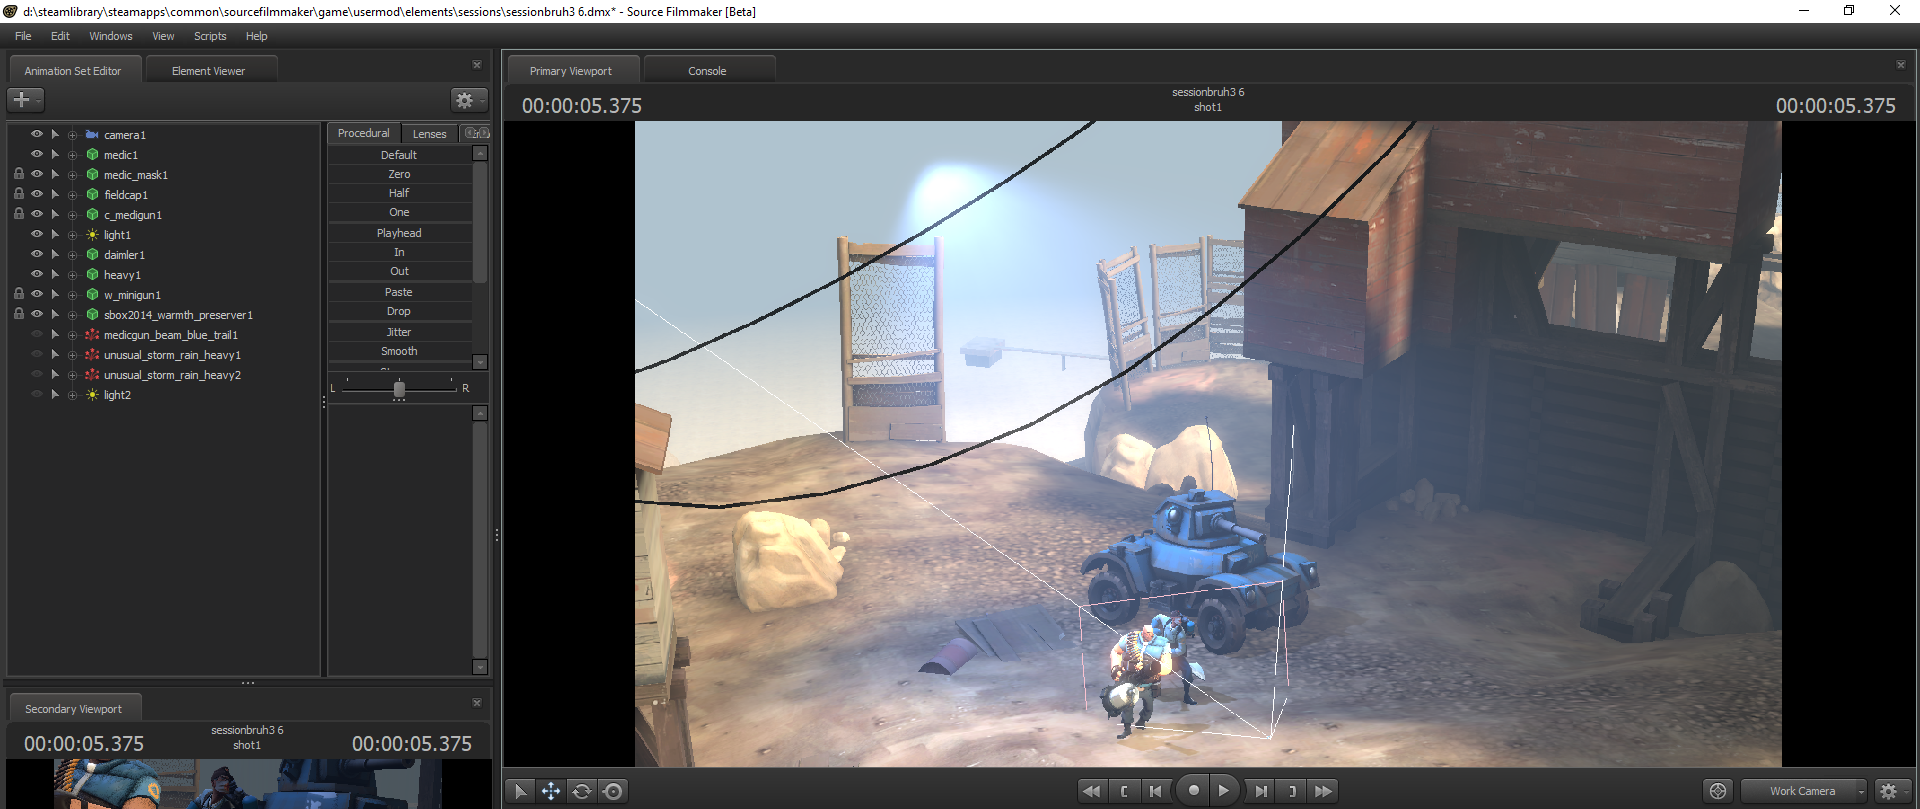
Task: Switch to the Console tab
Action: point(707,71)
